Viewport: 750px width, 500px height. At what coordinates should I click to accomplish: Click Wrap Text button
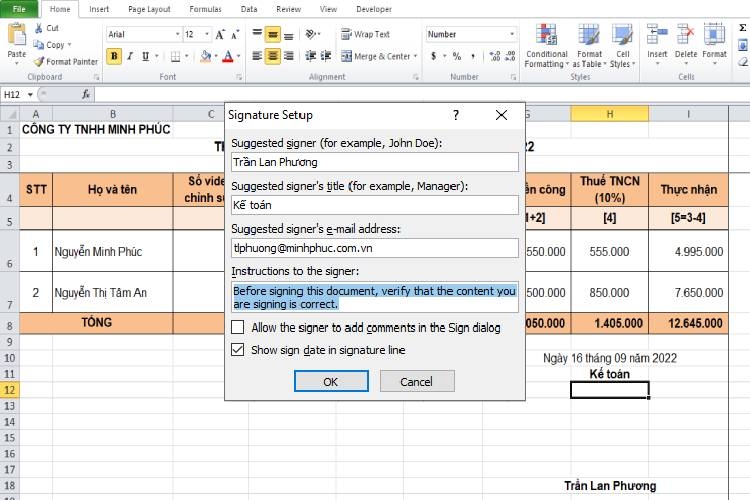tap(365, 34)
